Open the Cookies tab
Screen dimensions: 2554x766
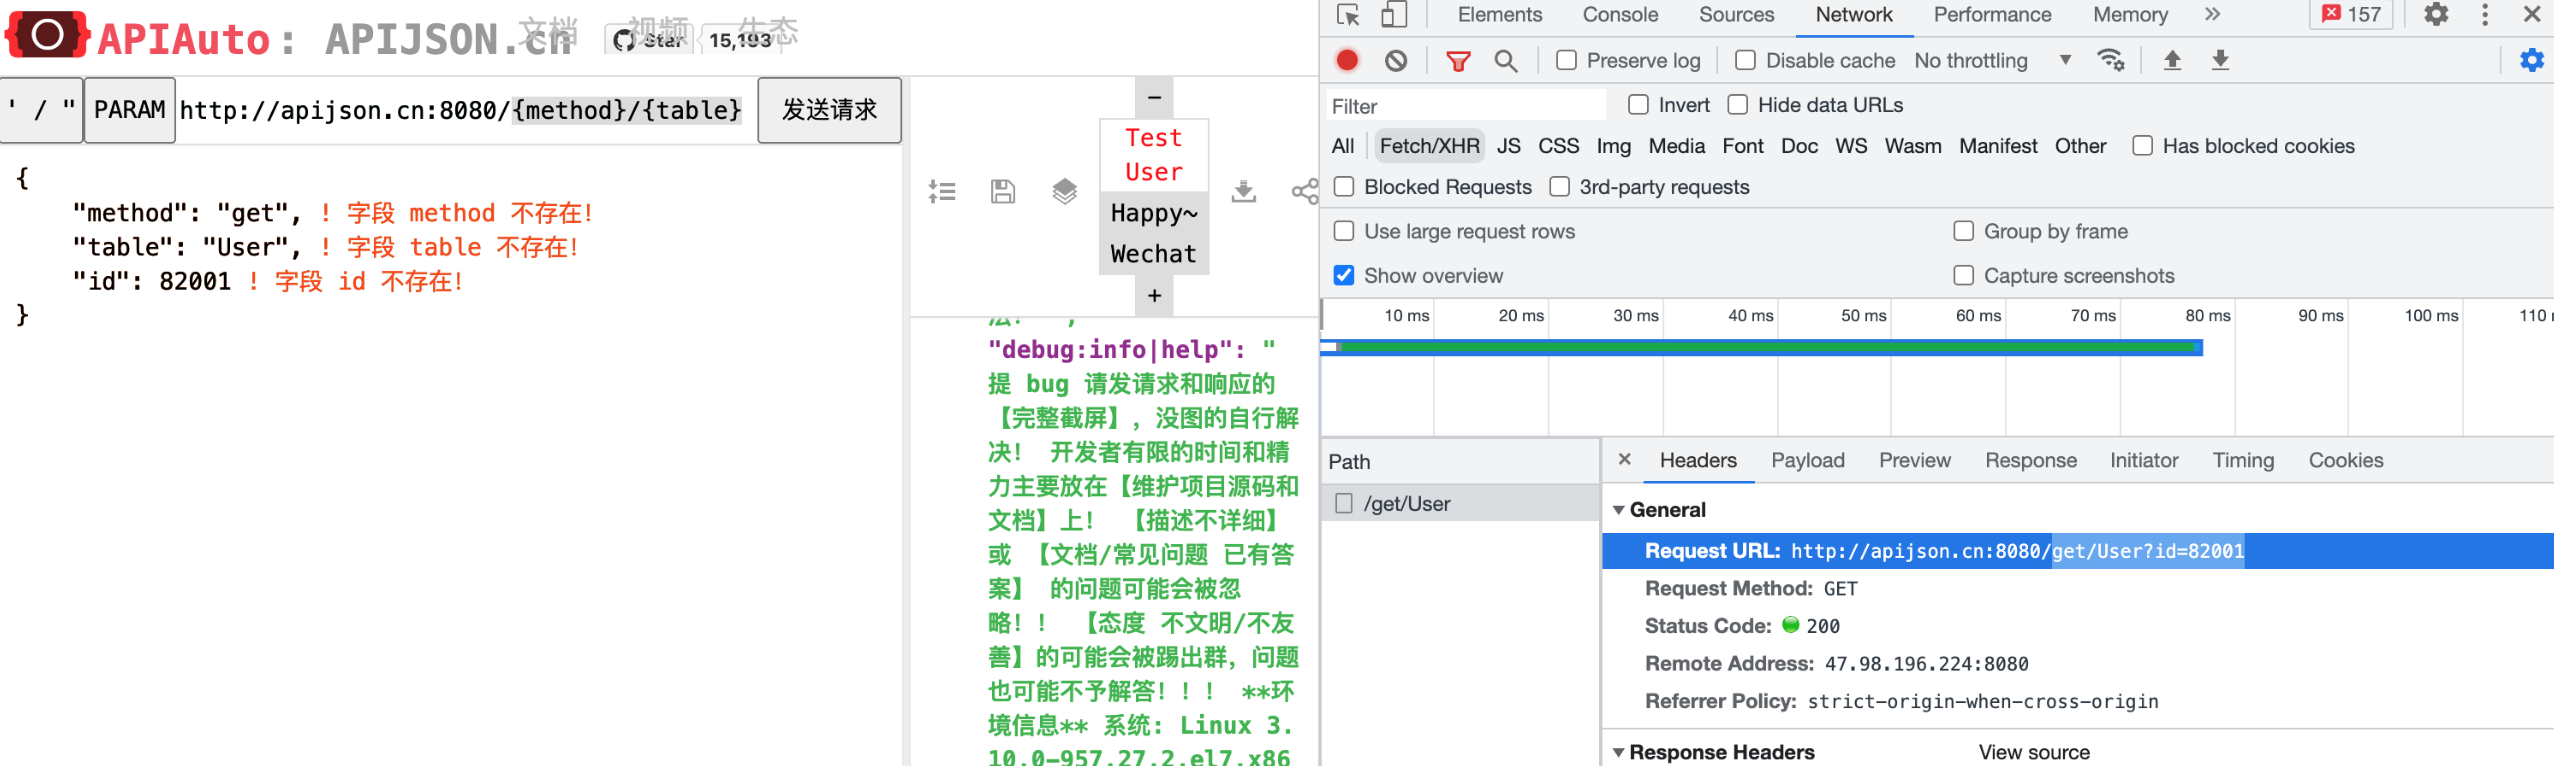click(x=2345, y=460)
